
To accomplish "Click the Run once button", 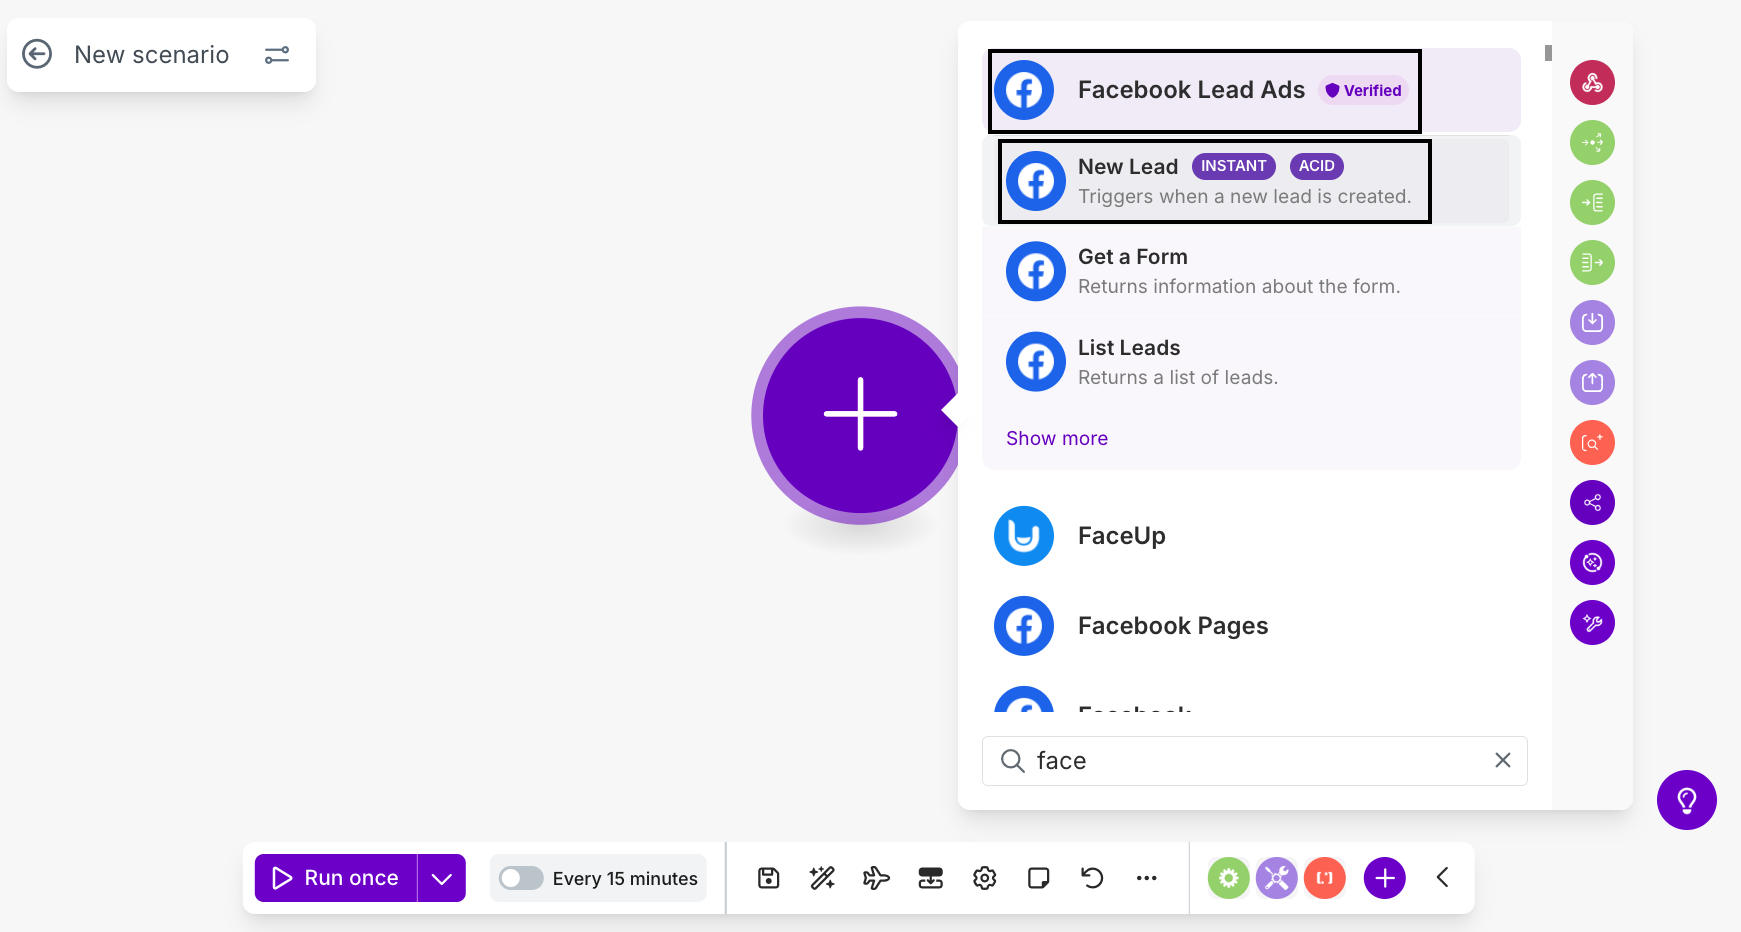I will [x=336, y=878].
